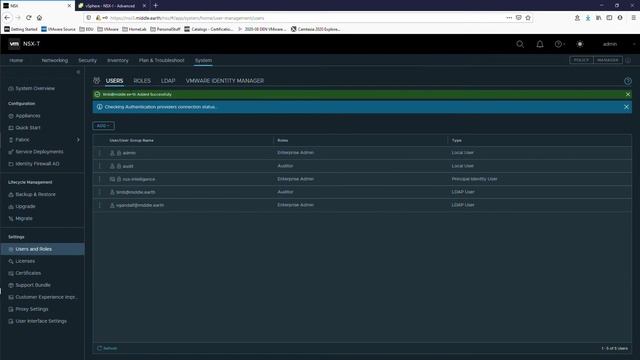
Task: Expand the Fabric sidebar submenu arrow
Action: pos(78,140)
